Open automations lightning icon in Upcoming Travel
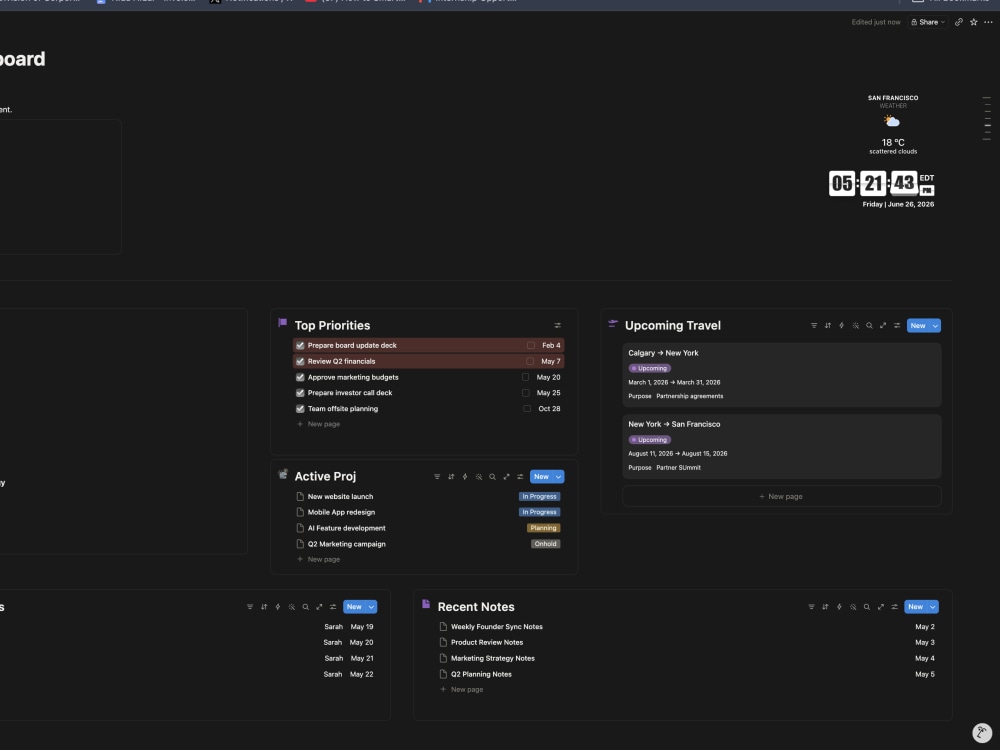Image resolution: width=1000 pixels, height=750 pixels. [x=841, y=325]
